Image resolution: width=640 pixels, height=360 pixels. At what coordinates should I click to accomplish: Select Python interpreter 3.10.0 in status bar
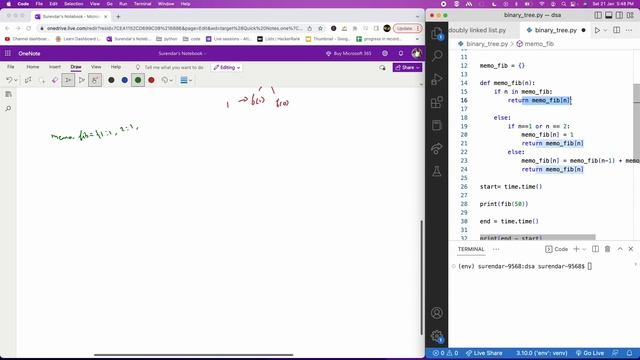(542, 353)
